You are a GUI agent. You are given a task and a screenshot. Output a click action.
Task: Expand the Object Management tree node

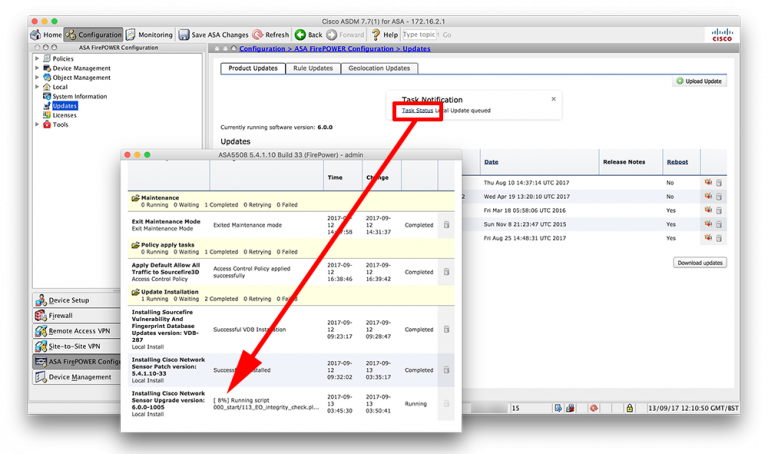(37, 77)
